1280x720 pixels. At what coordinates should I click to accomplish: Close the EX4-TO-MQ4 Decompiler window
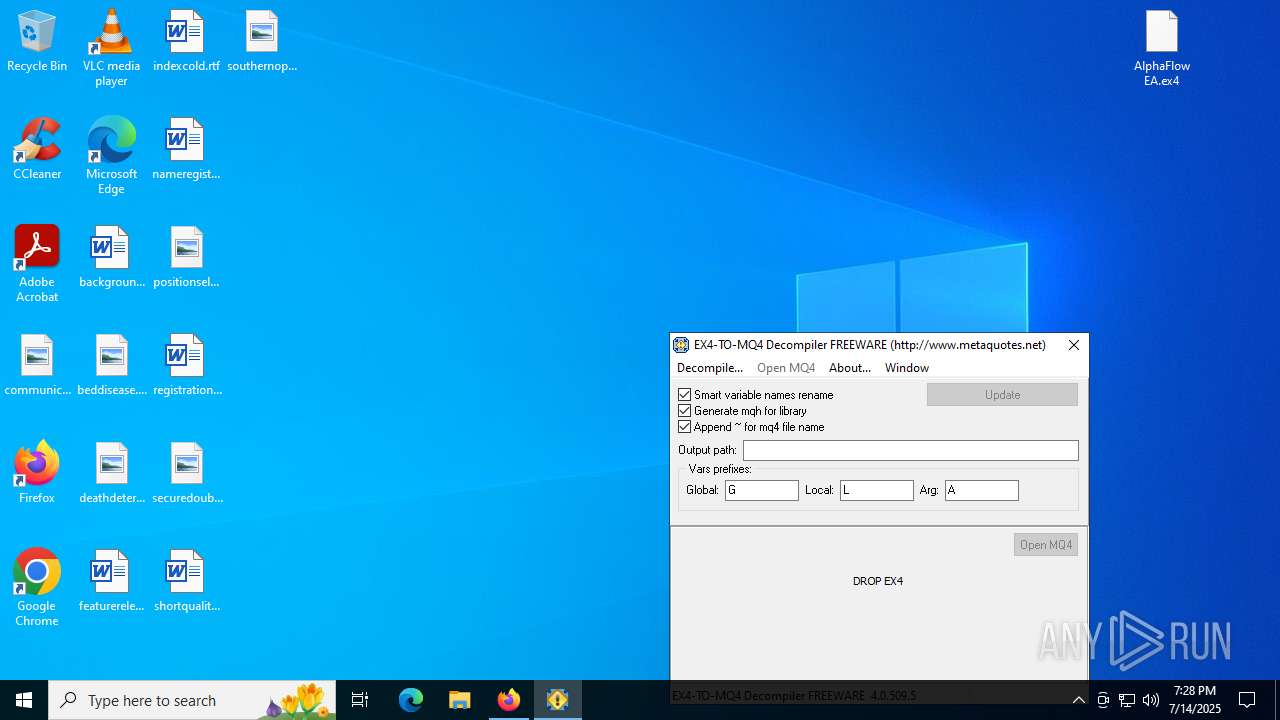coord(1074,345)
